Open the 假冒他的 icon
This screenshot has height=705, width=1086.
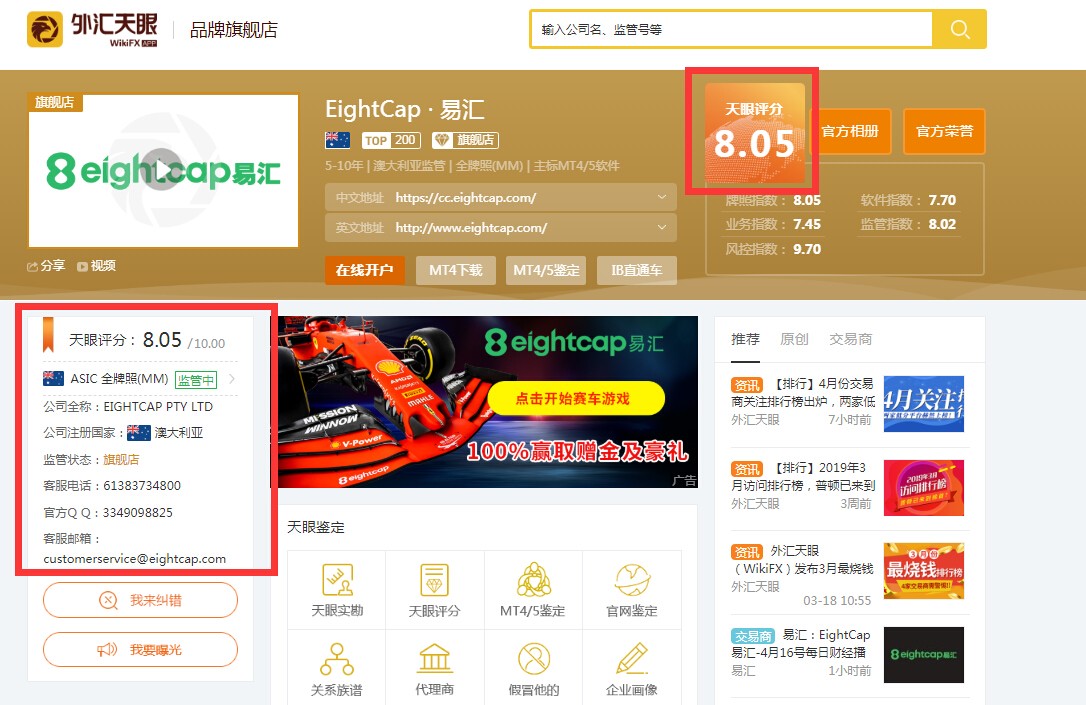(533, 659)
